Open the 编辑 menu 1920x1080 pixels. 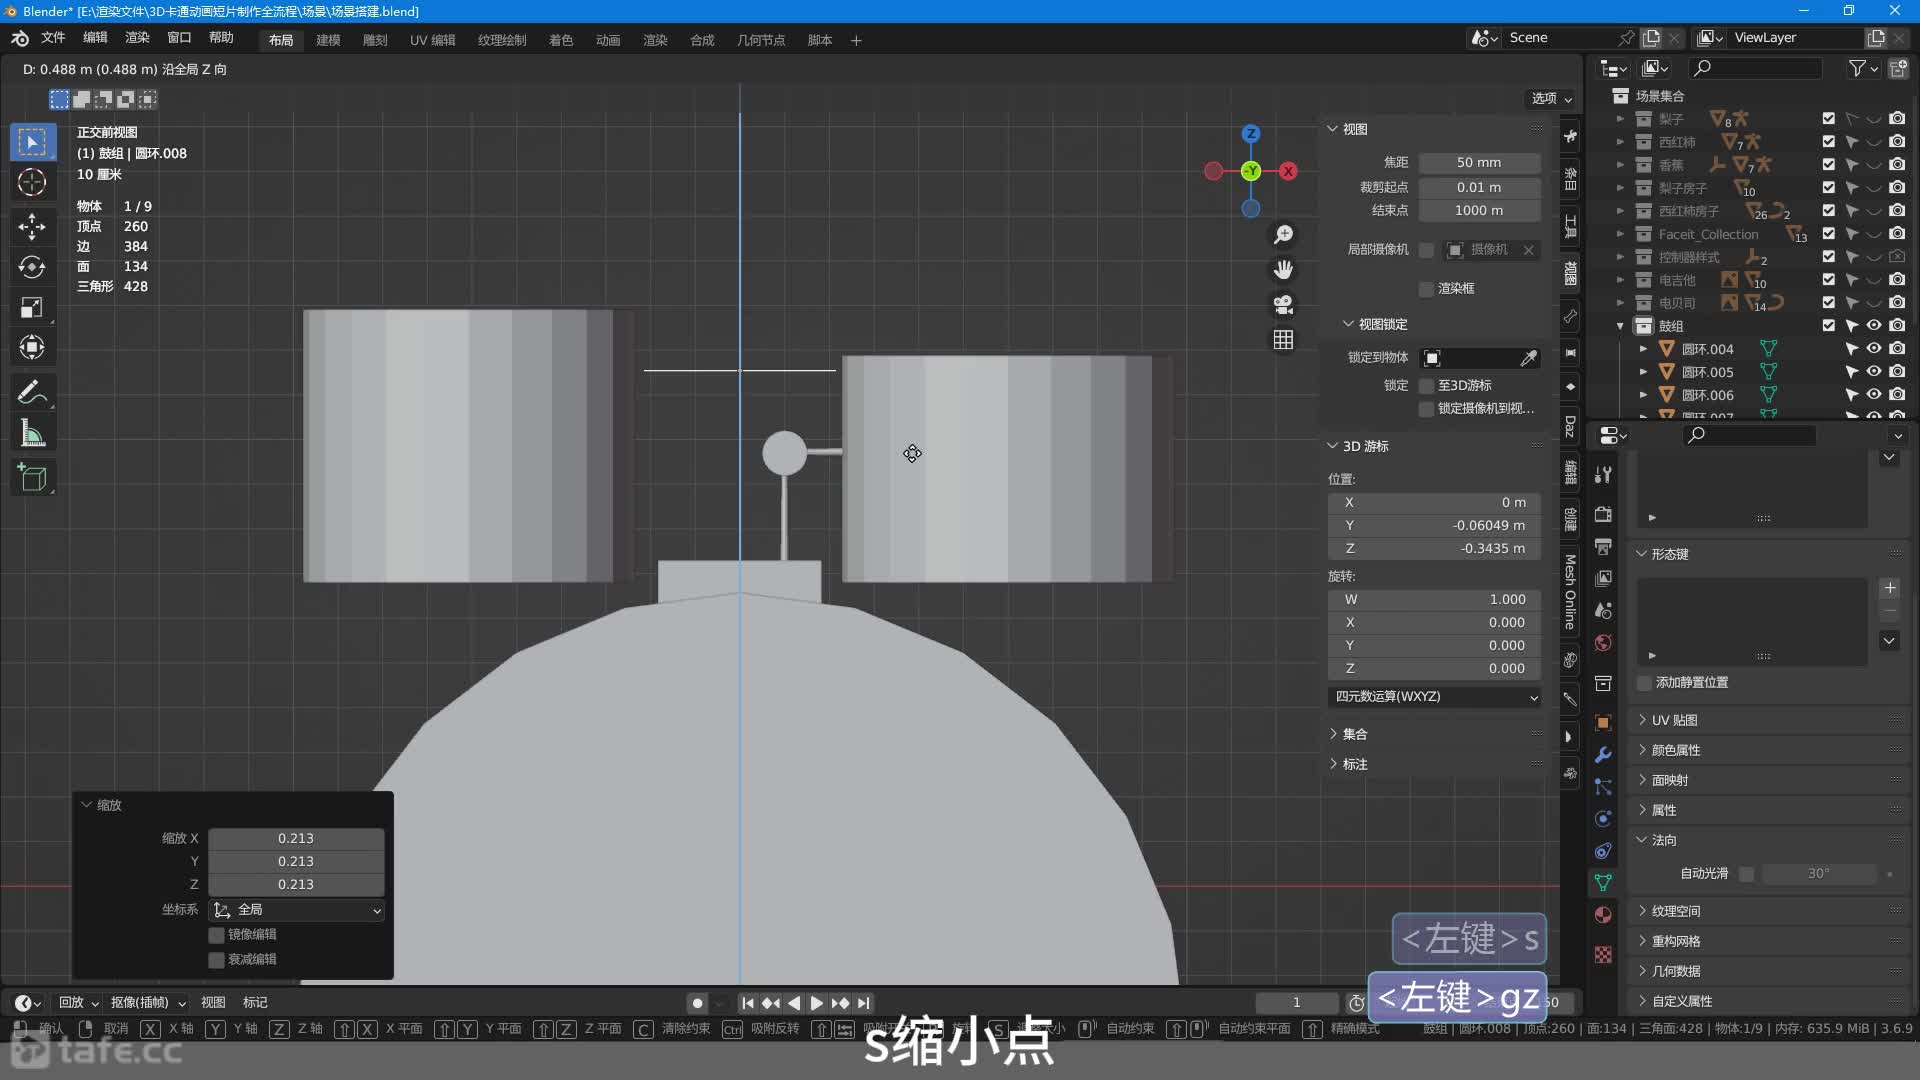click(95, 38)
